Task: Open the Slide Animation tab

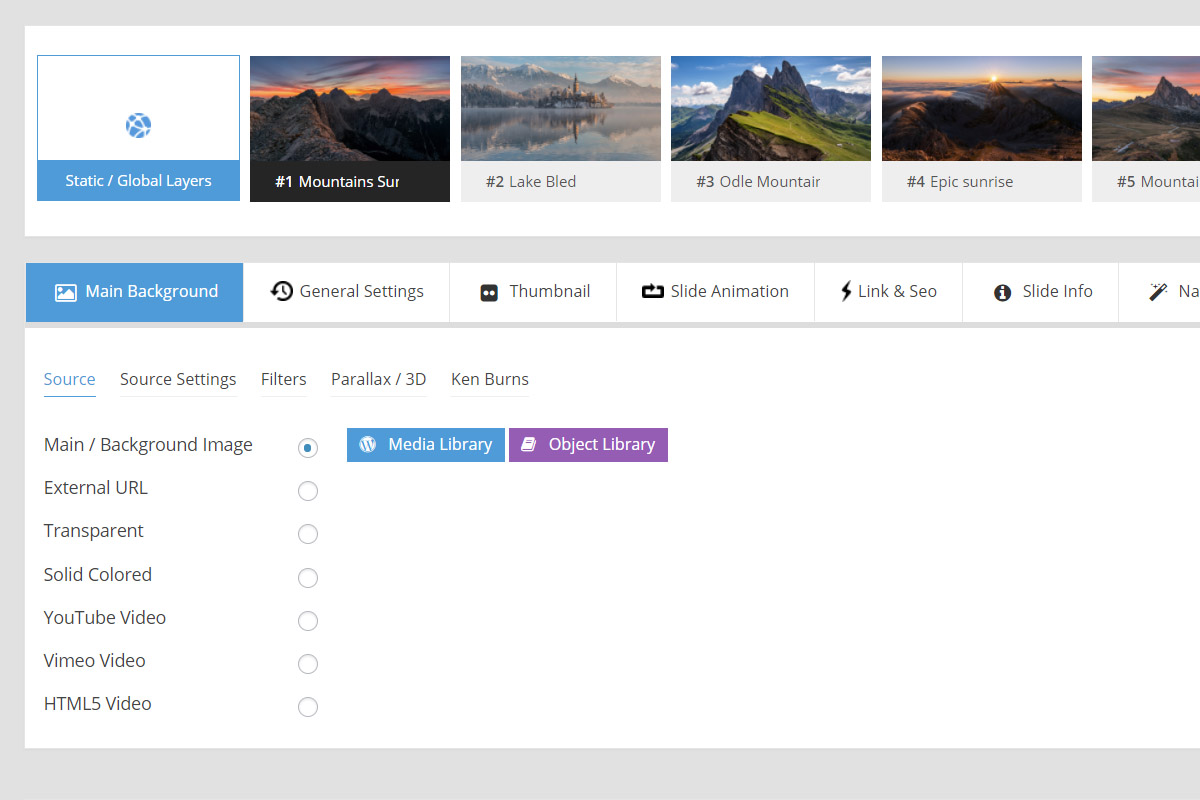Action: [715, 292]
